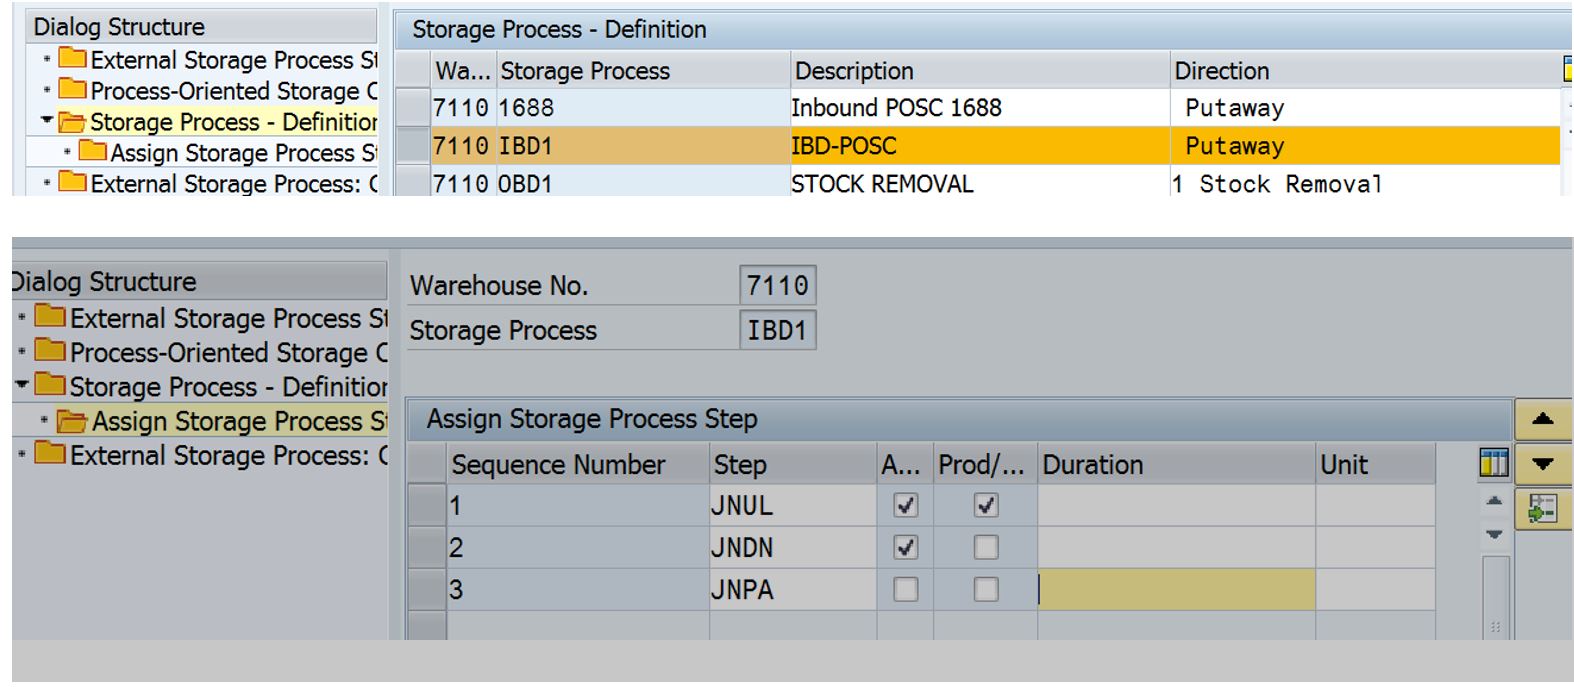Click the insert step green arrow icon

[1542, 508]
